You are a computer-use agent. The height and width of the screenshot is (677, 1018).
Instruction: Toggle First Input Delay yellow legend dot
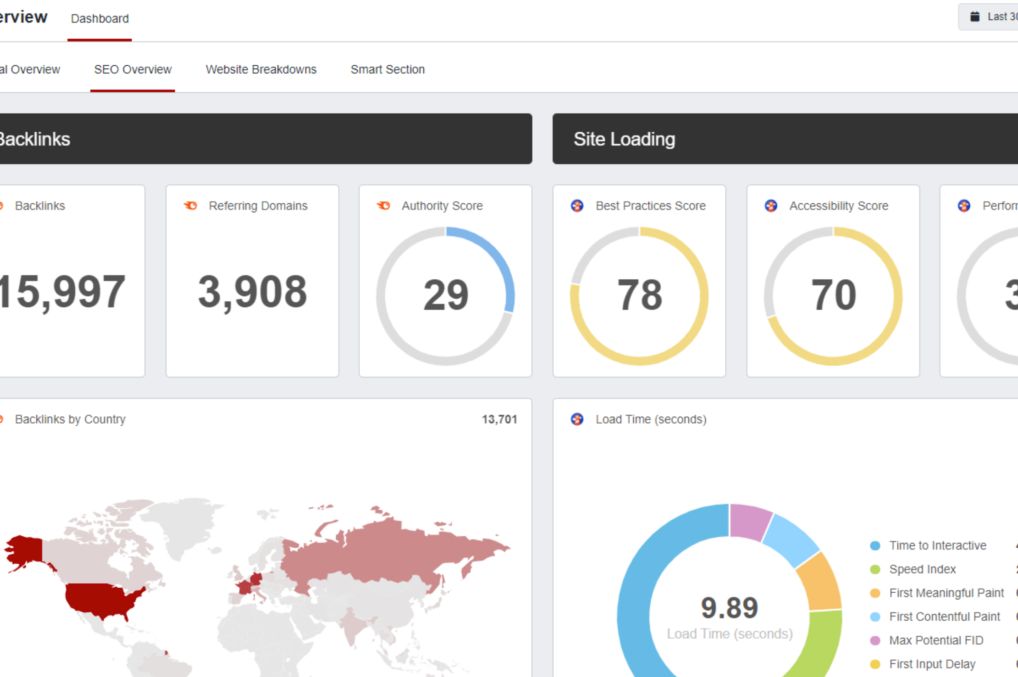pyautogui.click(x=875, y=664)
